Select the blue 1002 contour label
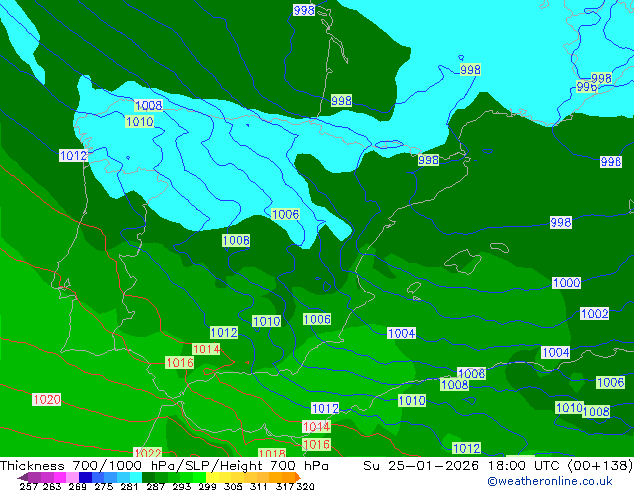 coord(594,313)
